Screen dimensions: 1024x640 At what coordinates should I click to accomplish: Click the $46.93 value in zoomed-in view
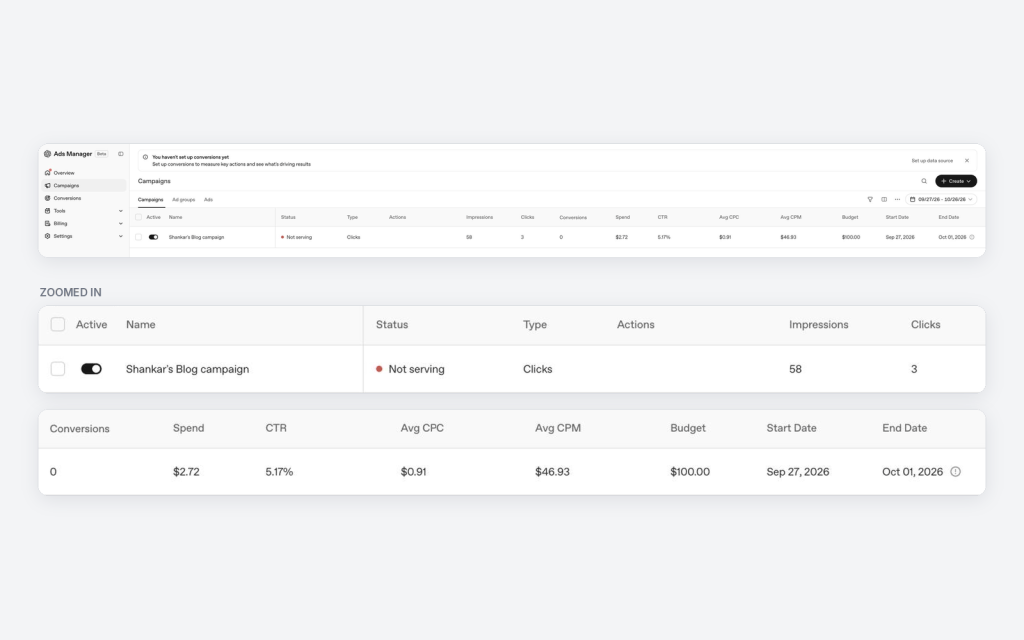coord(552,472)
